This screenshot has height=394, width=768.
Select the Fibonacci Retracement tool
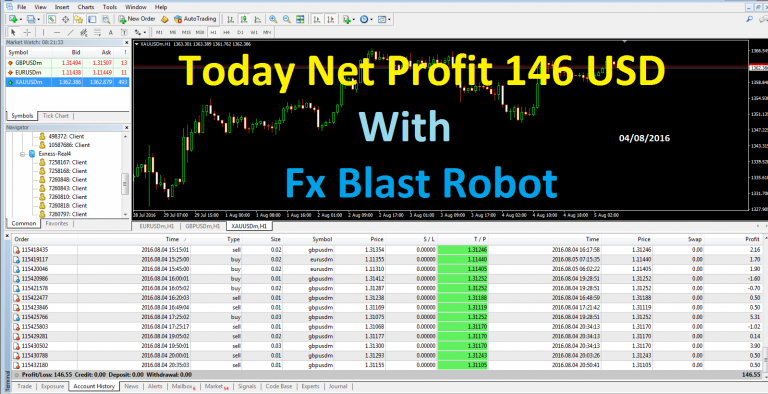tap(97, 32)
